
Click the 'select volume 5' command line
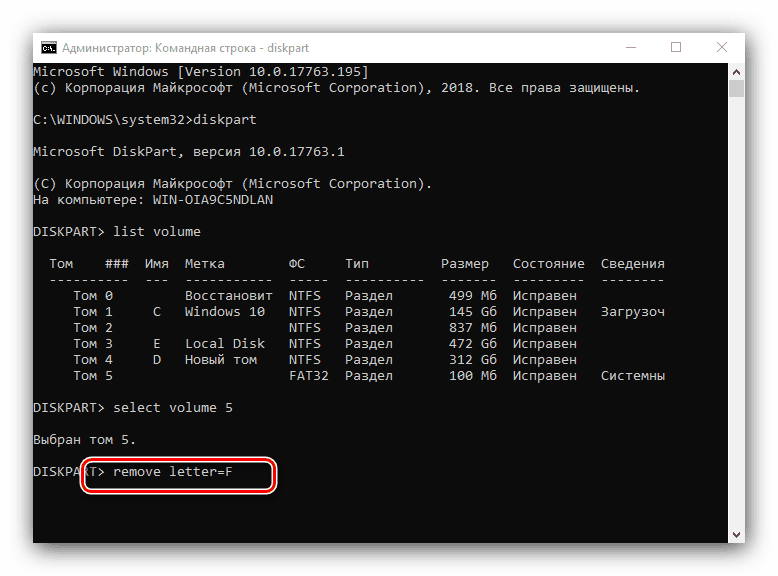coord(173,408)
